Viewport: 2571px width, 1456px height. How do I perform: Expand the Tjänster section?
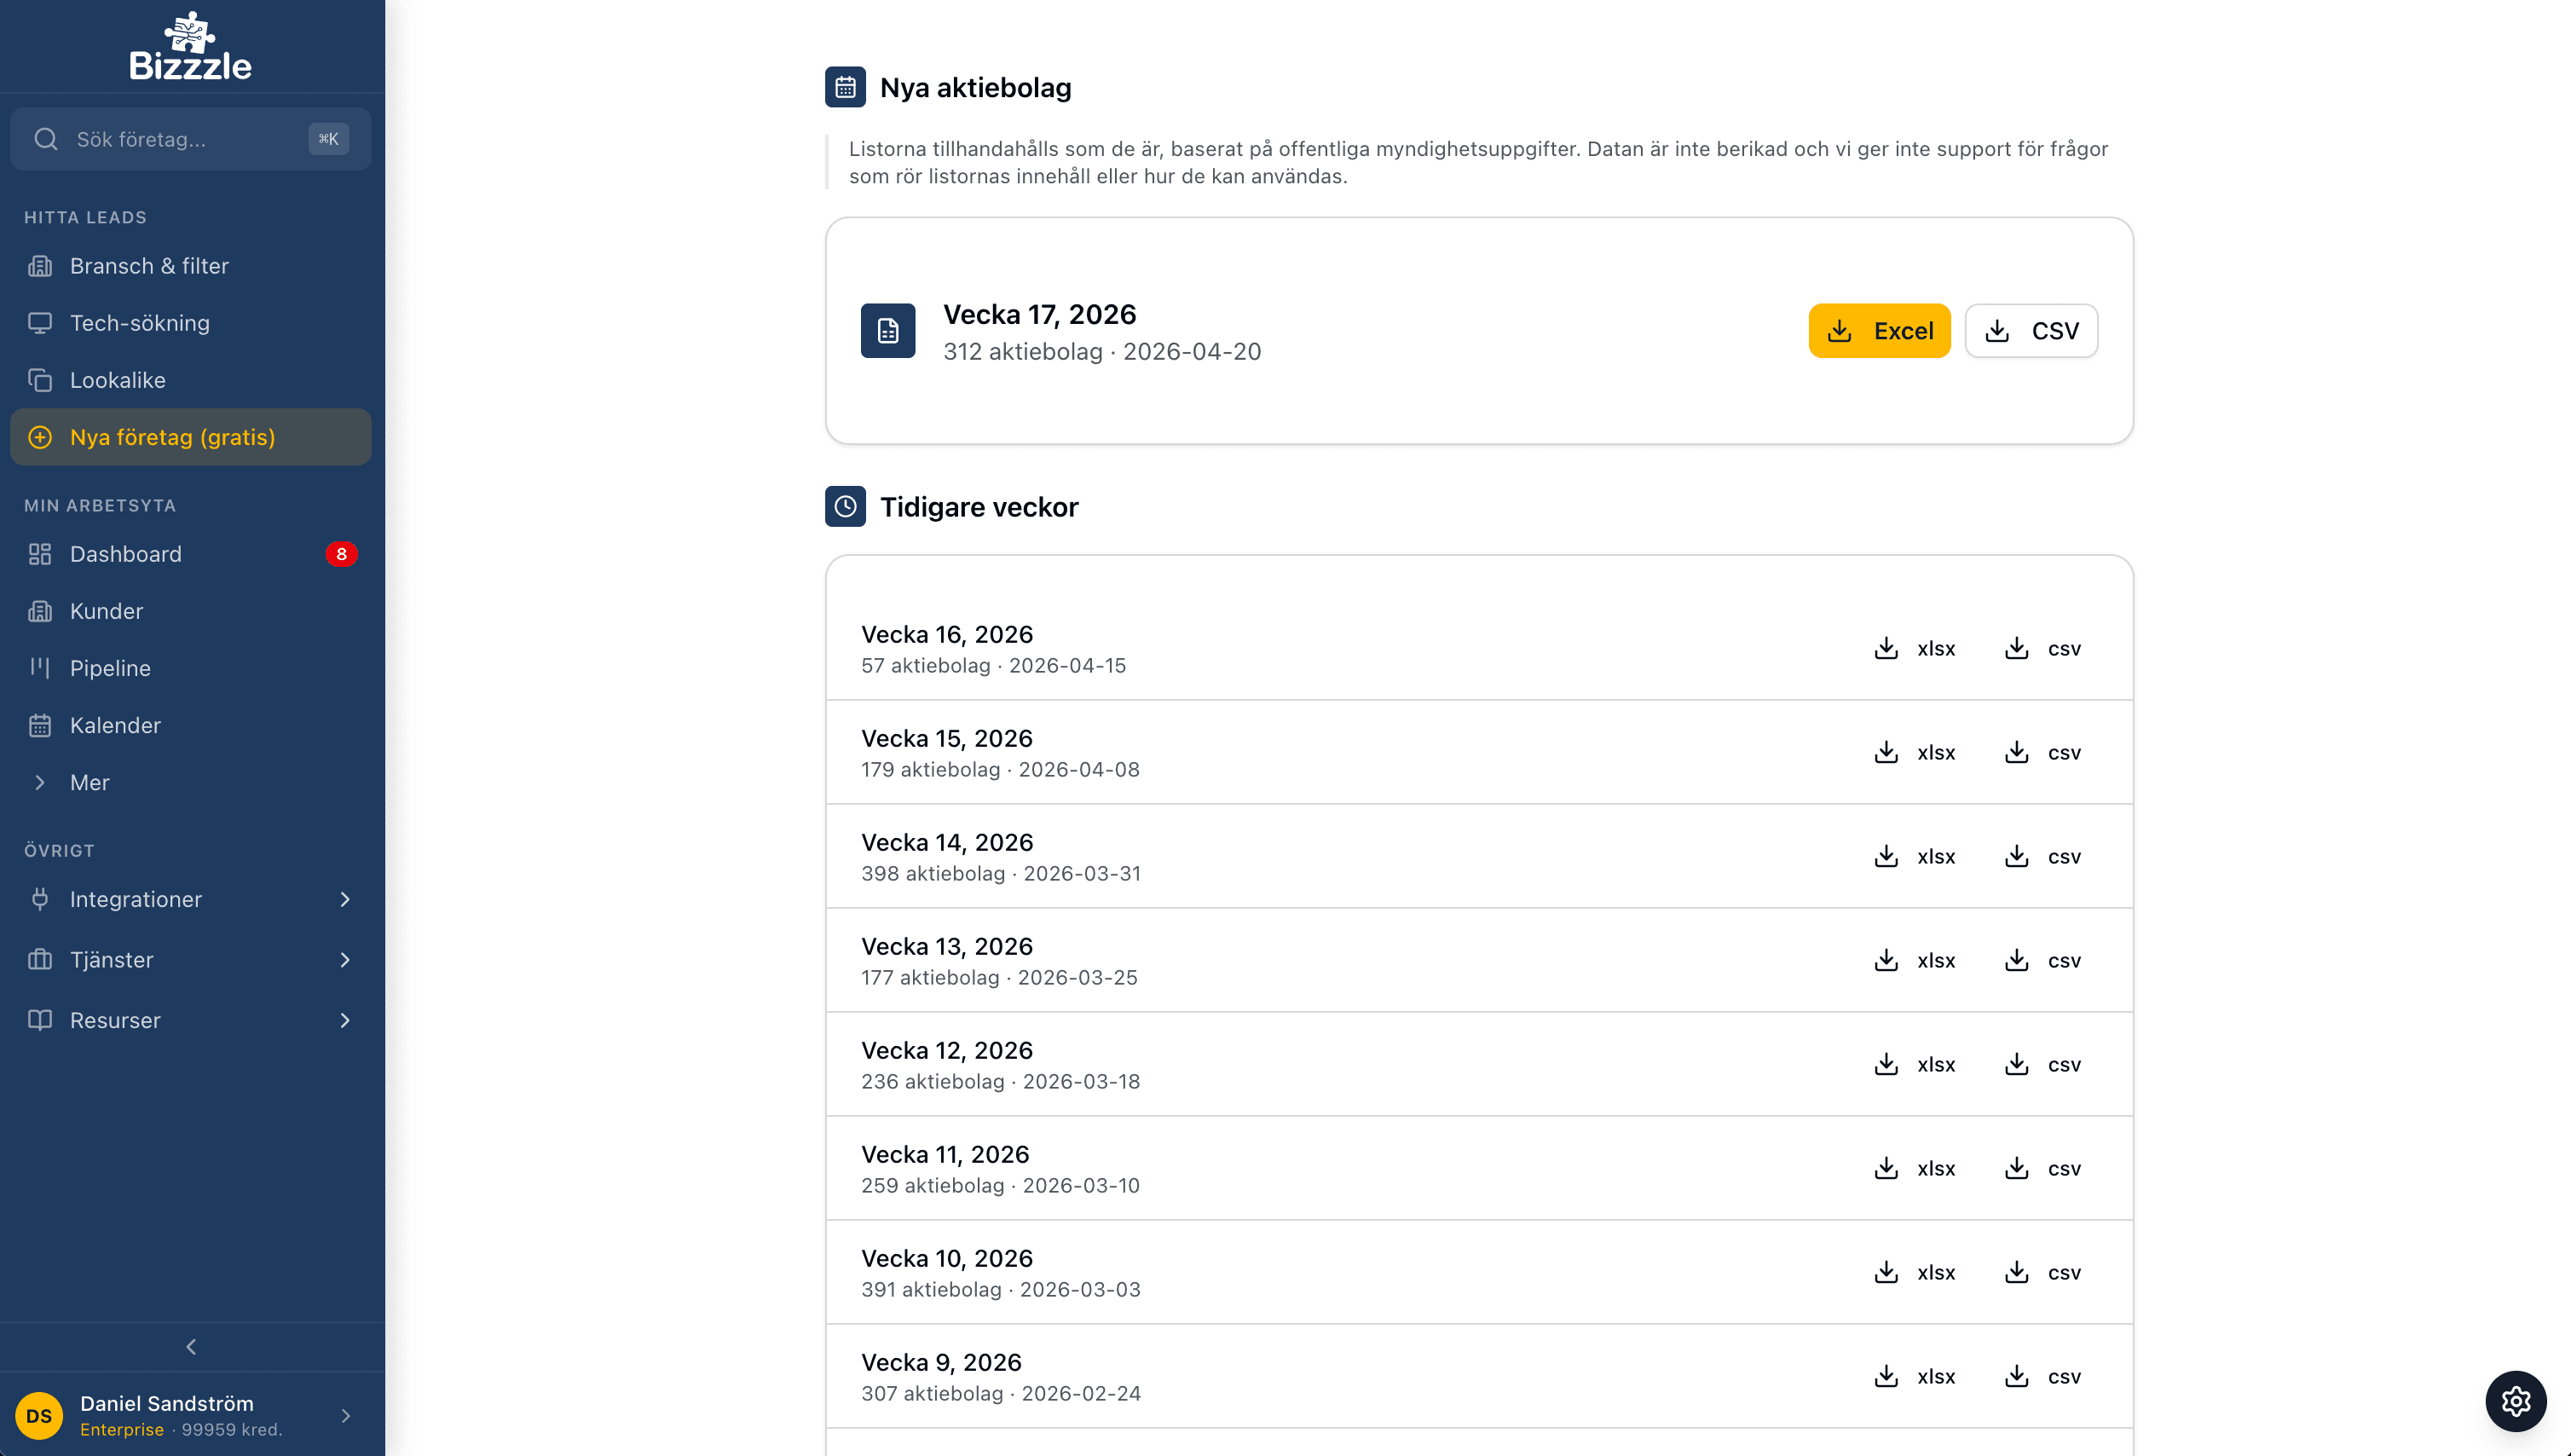click(x=190, y=960)
